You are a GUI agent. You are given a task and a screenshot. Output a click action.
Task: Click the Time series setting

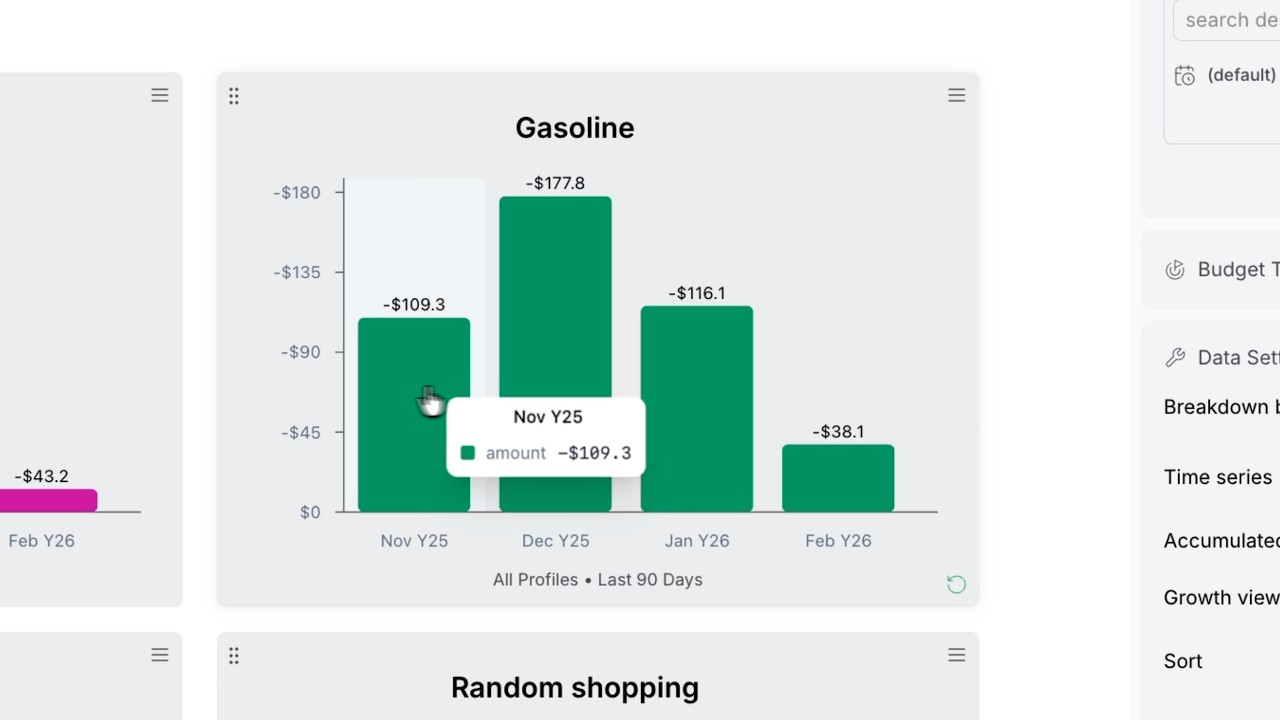[x=1218, y=477]
